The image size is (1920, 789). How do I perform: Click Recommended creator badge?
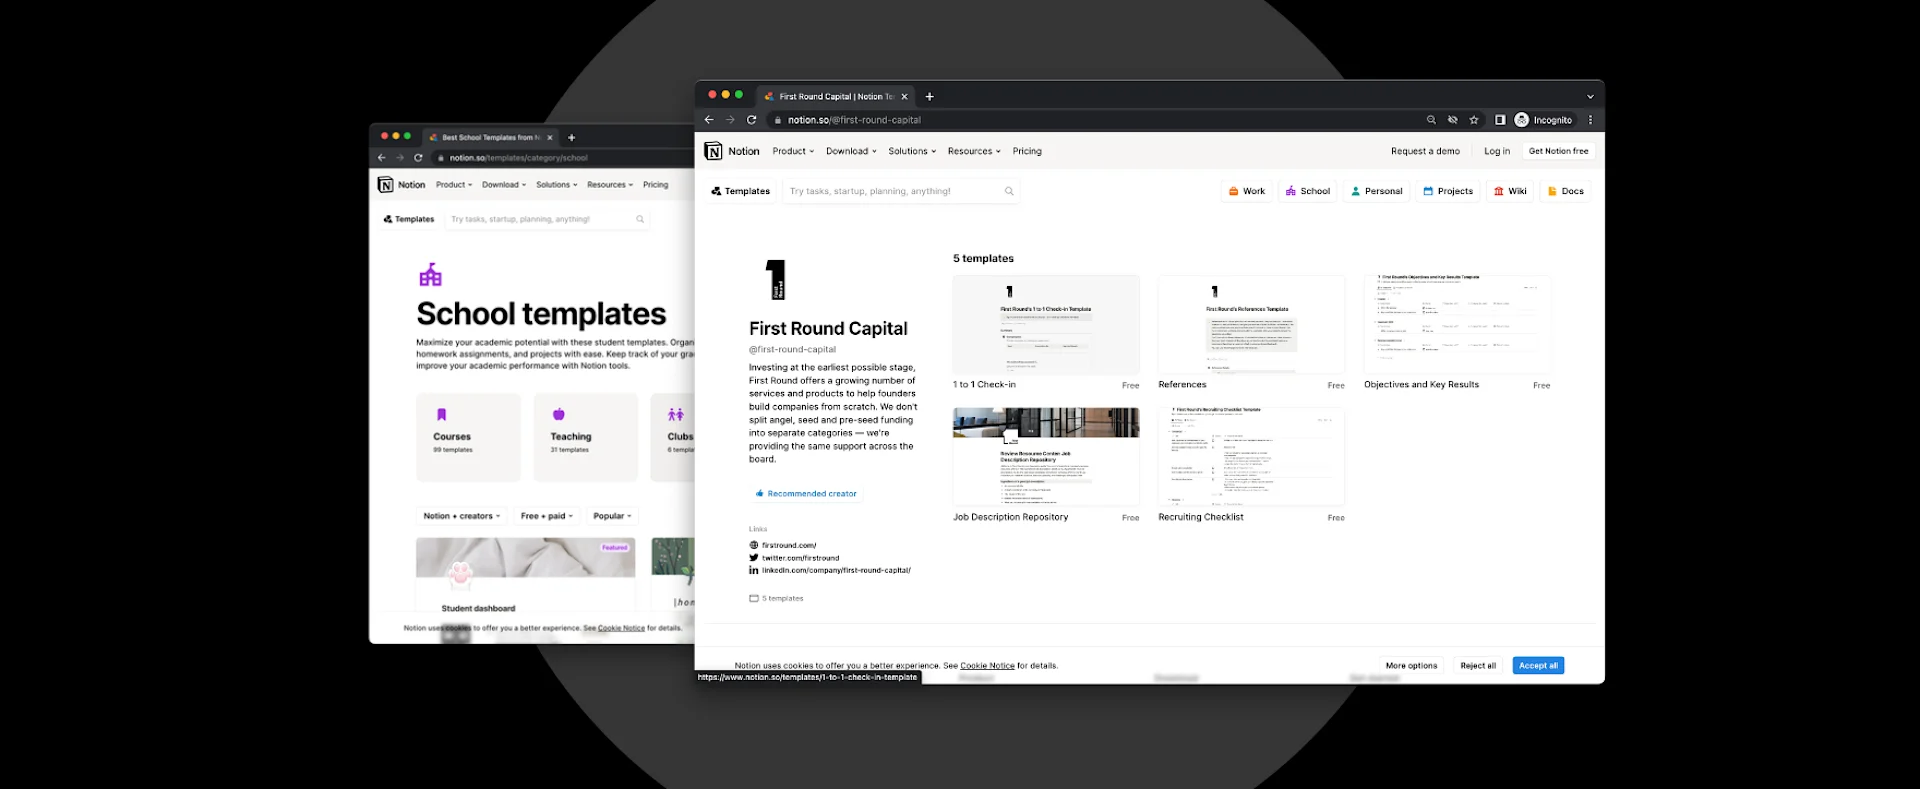click(806, 494)
